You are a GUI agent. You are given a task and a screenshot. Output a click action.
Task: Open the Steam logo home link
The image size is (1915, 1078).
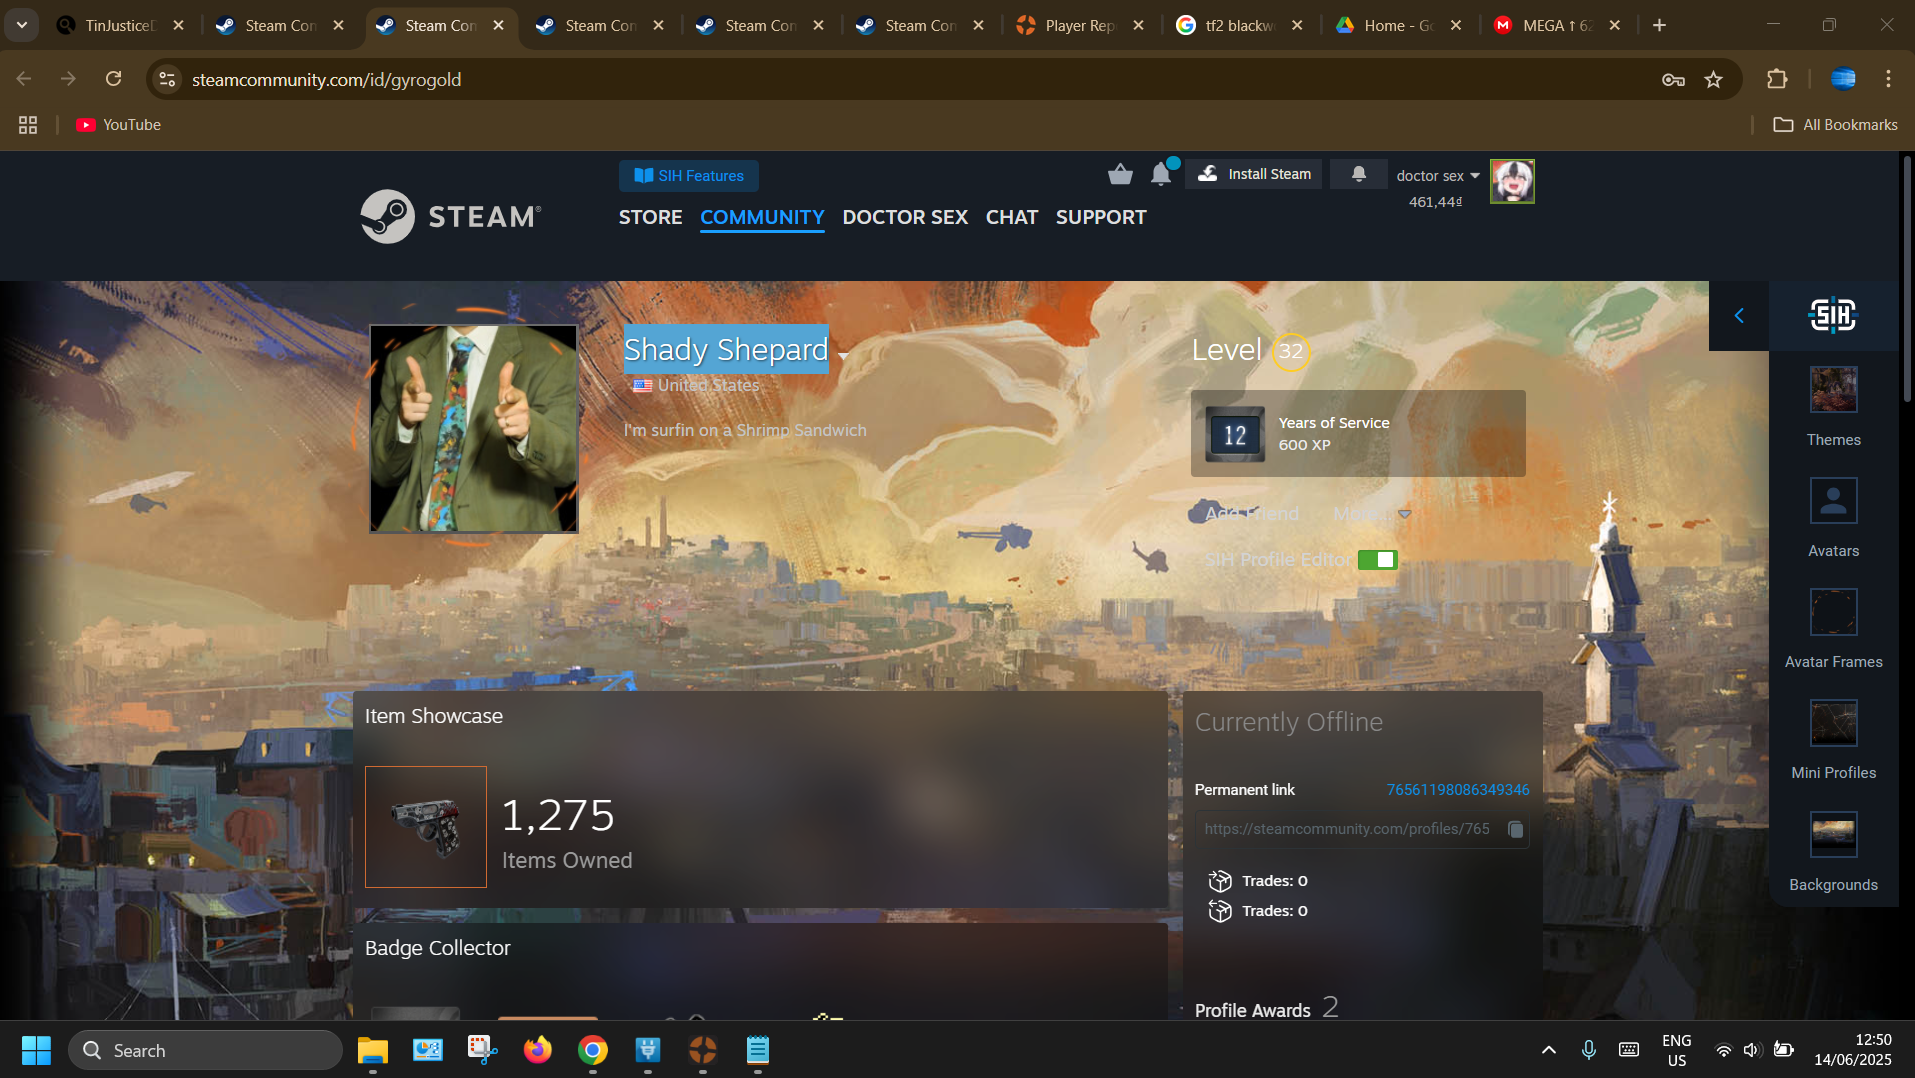point(451,216)
